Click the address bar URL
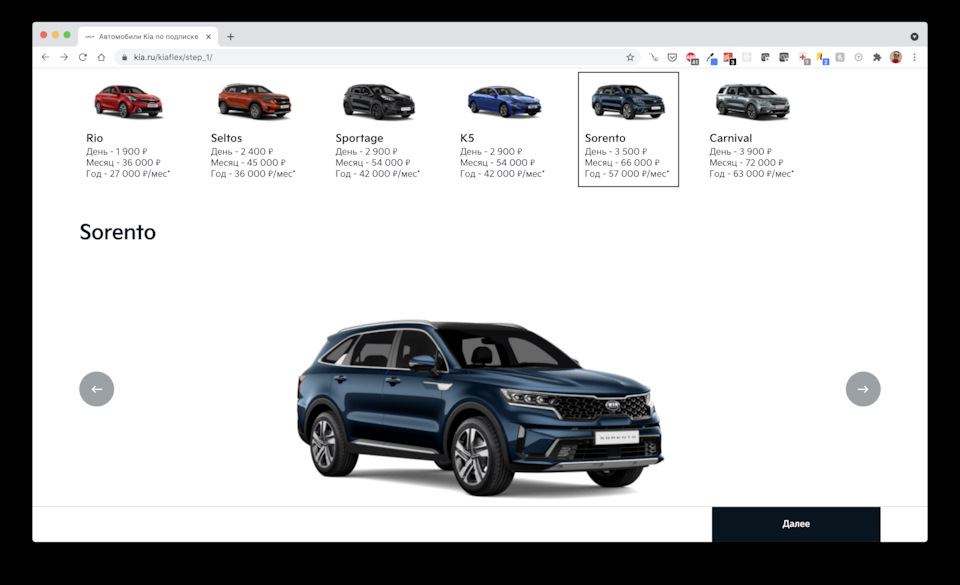 tap(173, 57)
